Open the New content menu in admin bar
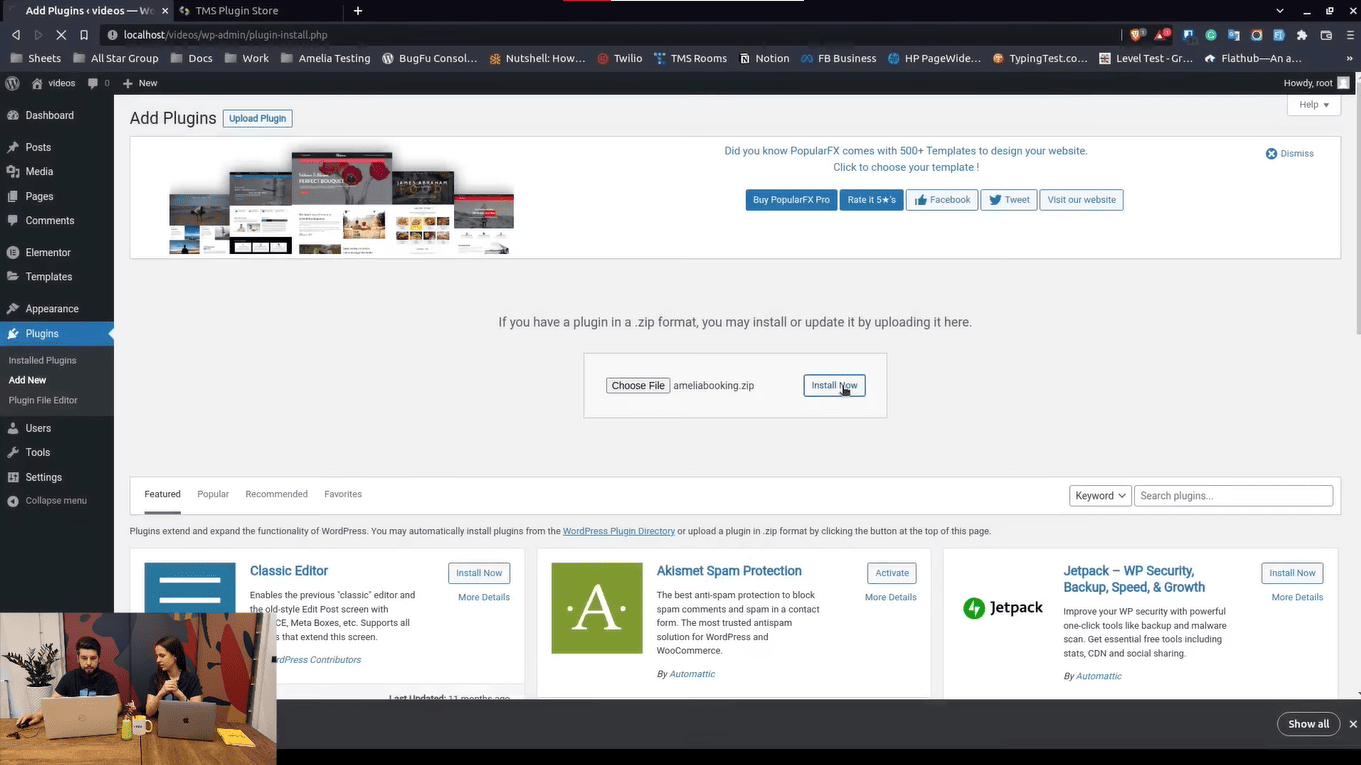 pyautogui.click(x=141, y=83)
